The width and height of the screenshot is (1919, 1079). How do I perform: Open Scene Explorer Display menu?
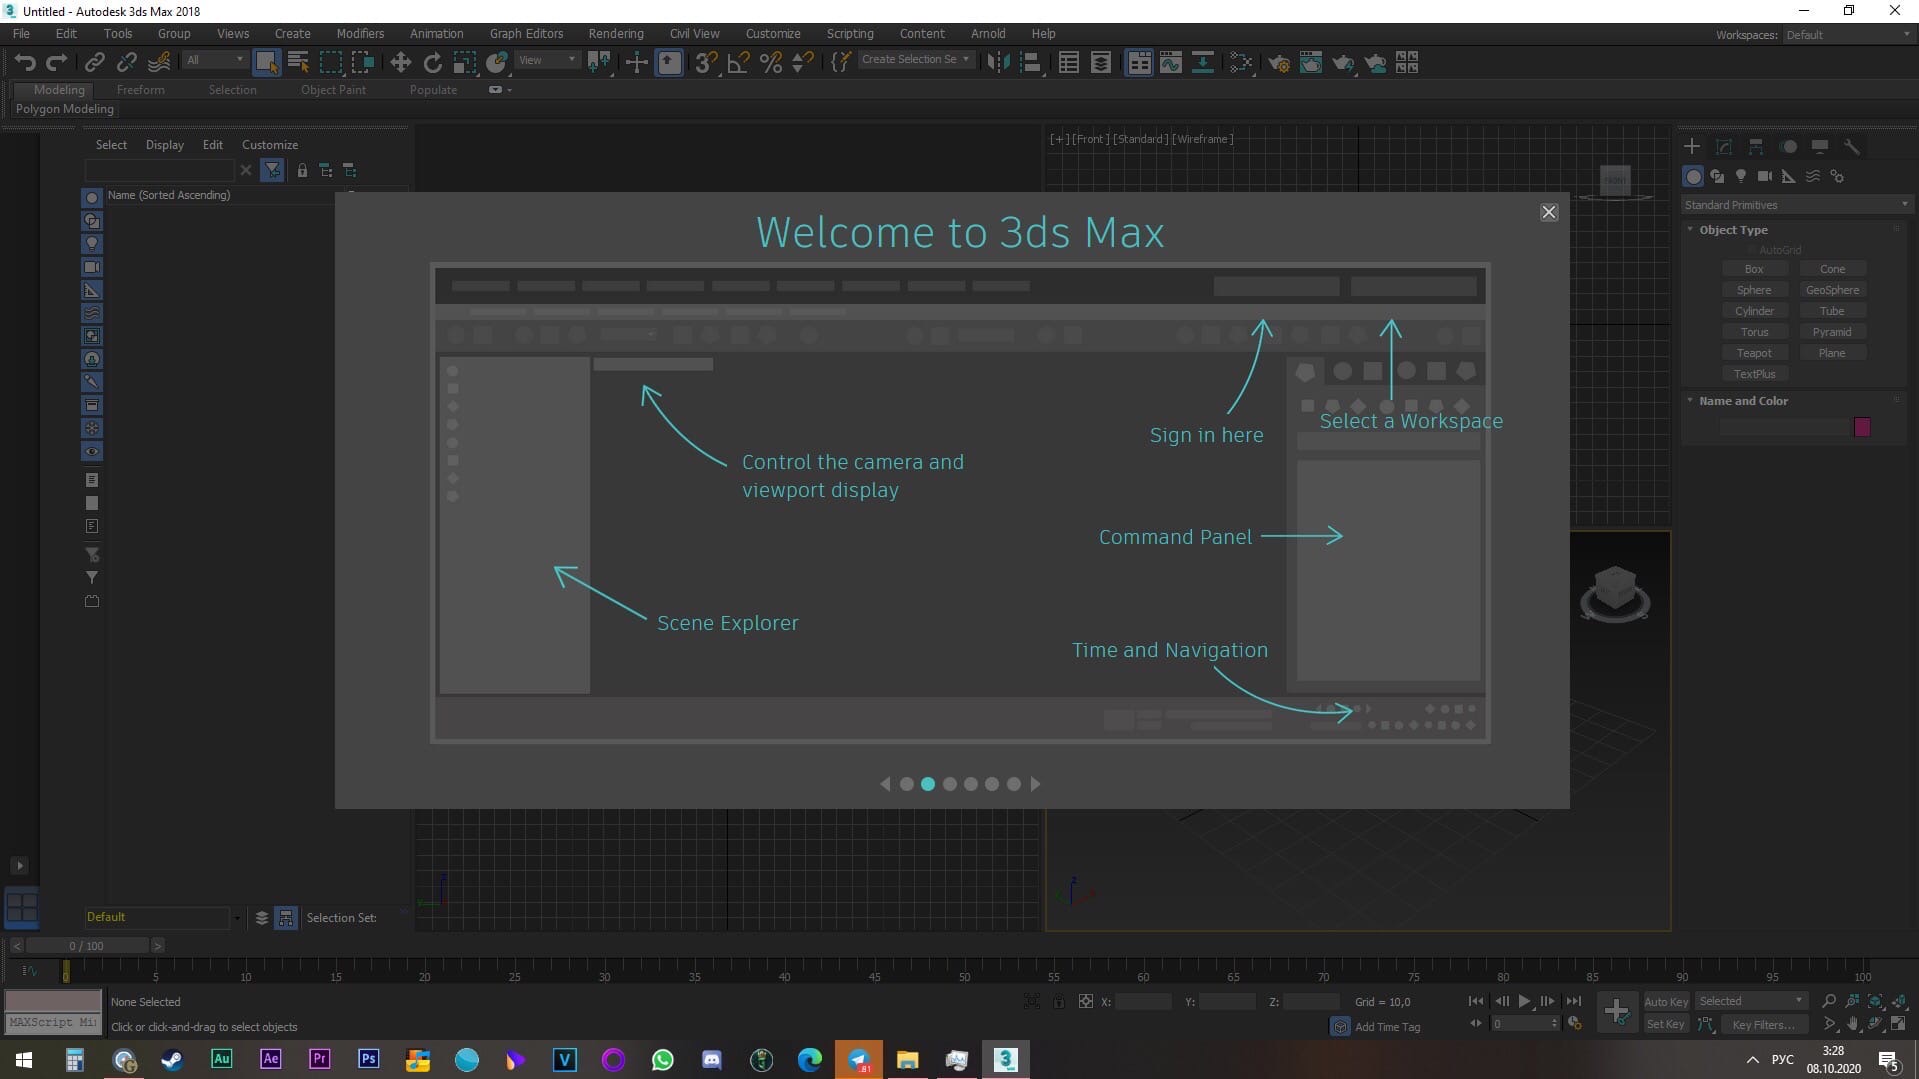pyautogui.click(x=164, y=145)
